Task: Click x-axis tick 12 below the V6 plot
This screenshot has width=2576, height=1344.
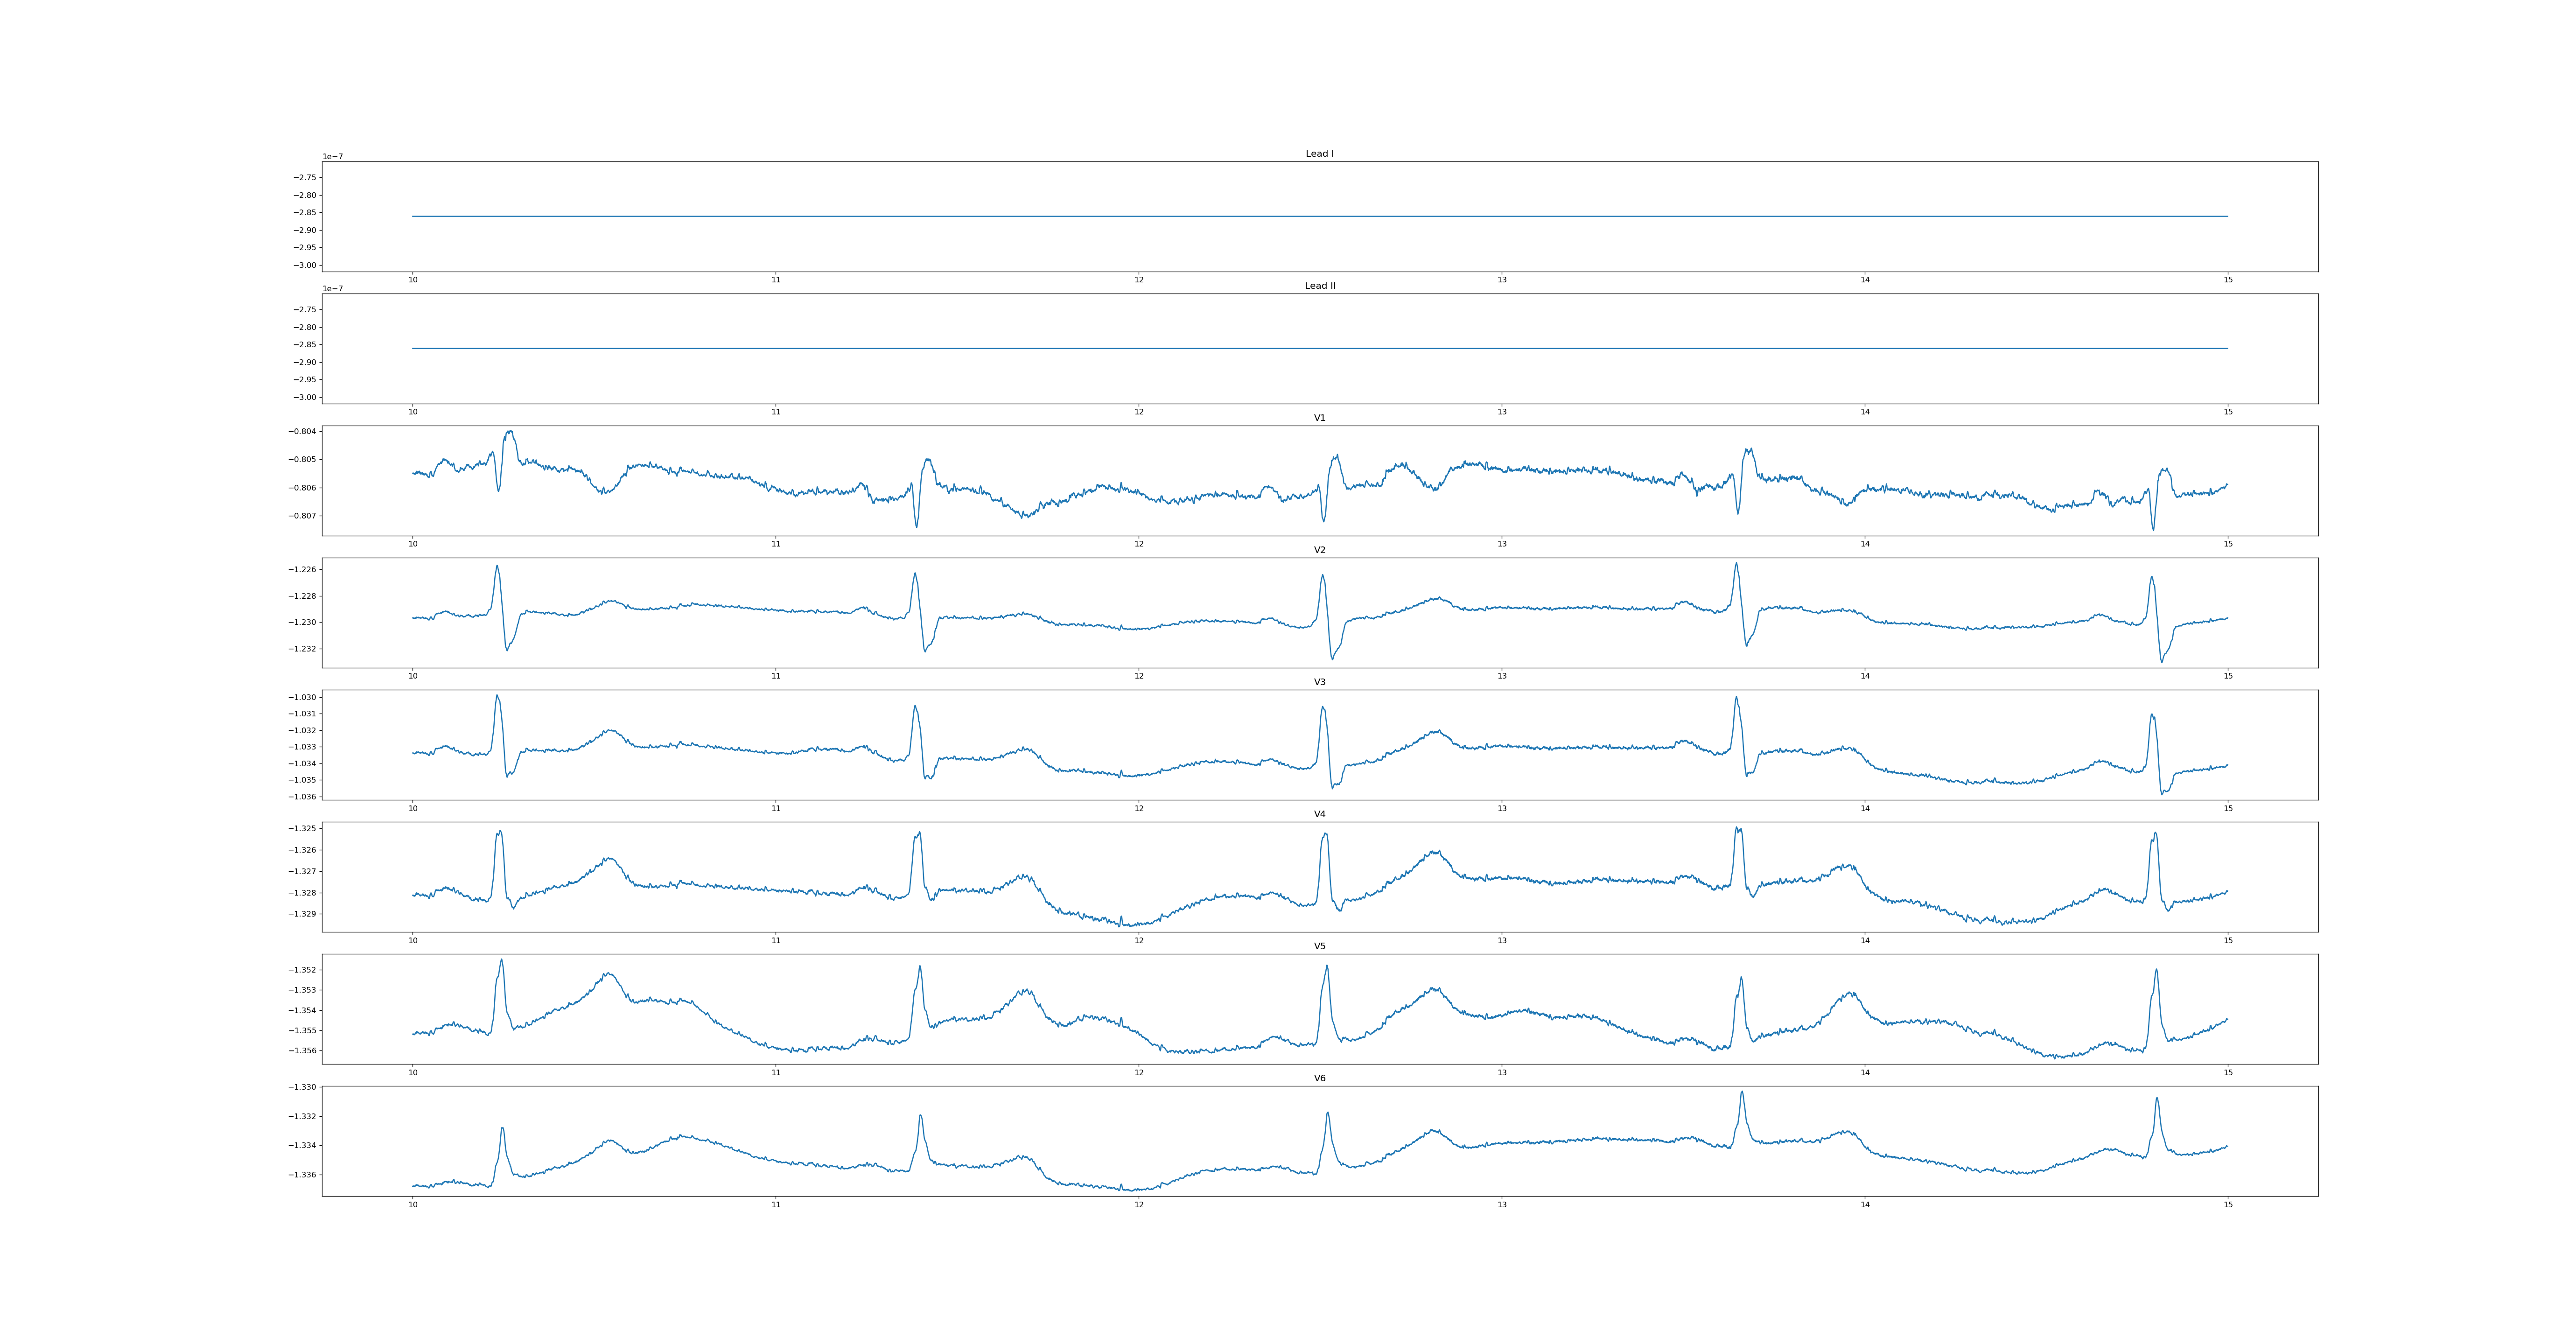Action: click(1139, 1205)
